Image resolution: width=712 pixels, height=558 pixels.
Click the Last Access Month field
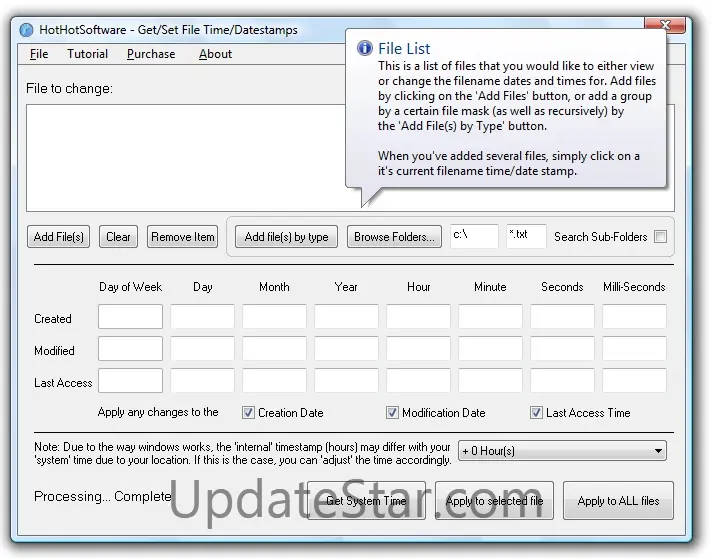274,380
